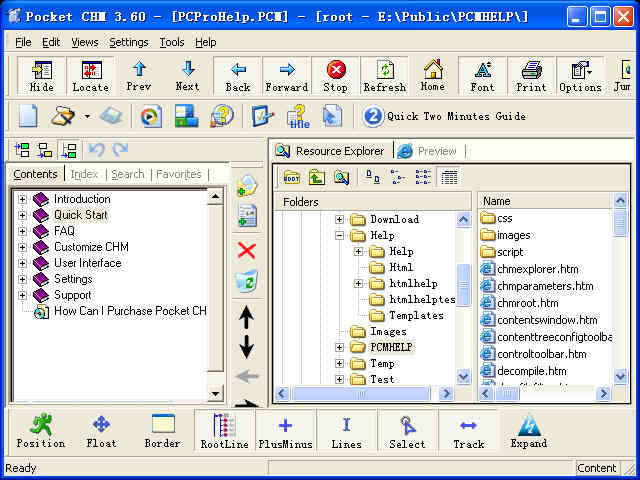This screenshot has height=480, width=640.
Task: Switch to the Favorites tab
Action: coord(179,174)
